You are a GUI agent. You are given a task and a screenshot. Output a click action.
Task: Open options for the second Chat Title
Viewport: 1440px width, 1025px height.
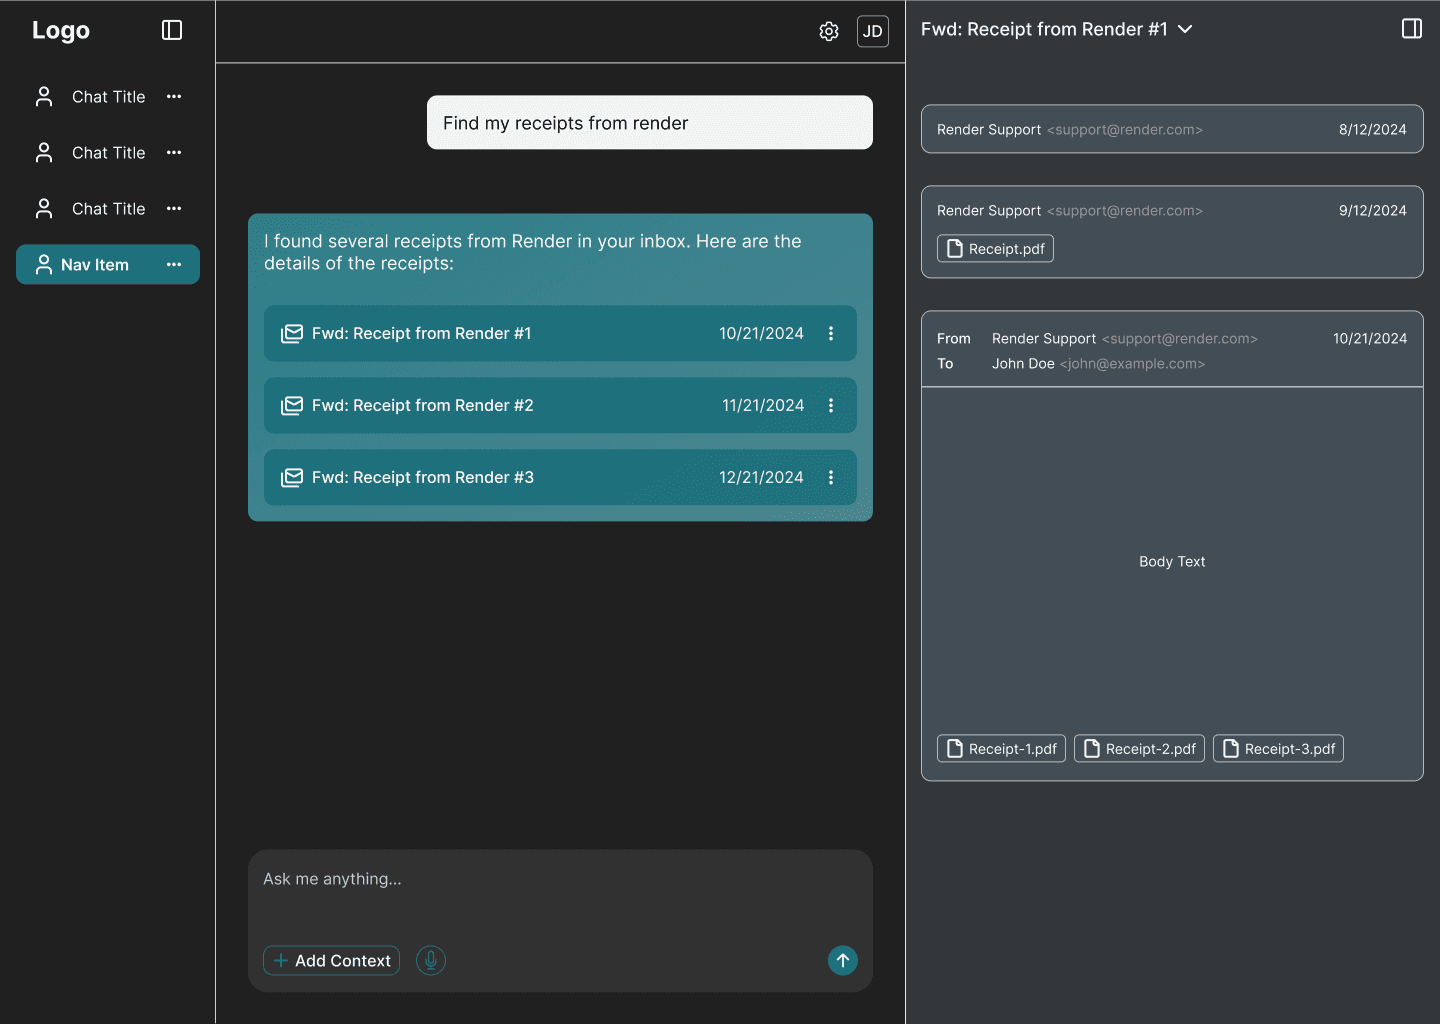coord(174,153)
